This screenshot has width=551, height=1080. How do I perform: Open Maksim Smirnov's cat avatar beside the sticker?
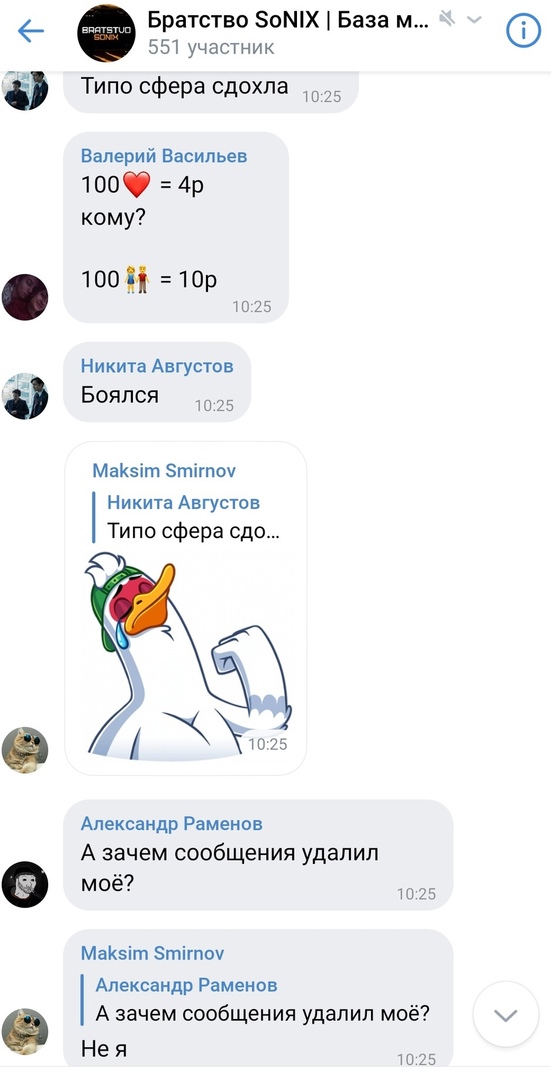point(25,750)
